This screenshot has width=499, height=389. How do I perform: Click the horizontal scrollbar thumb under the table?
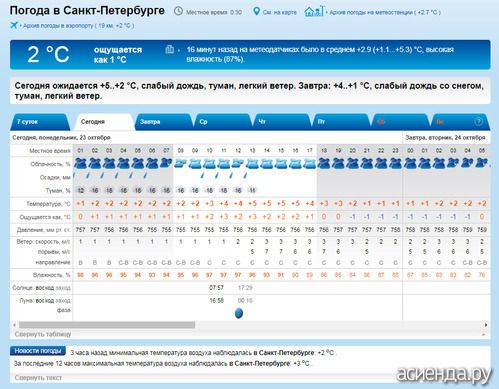[x=107, y=325]
